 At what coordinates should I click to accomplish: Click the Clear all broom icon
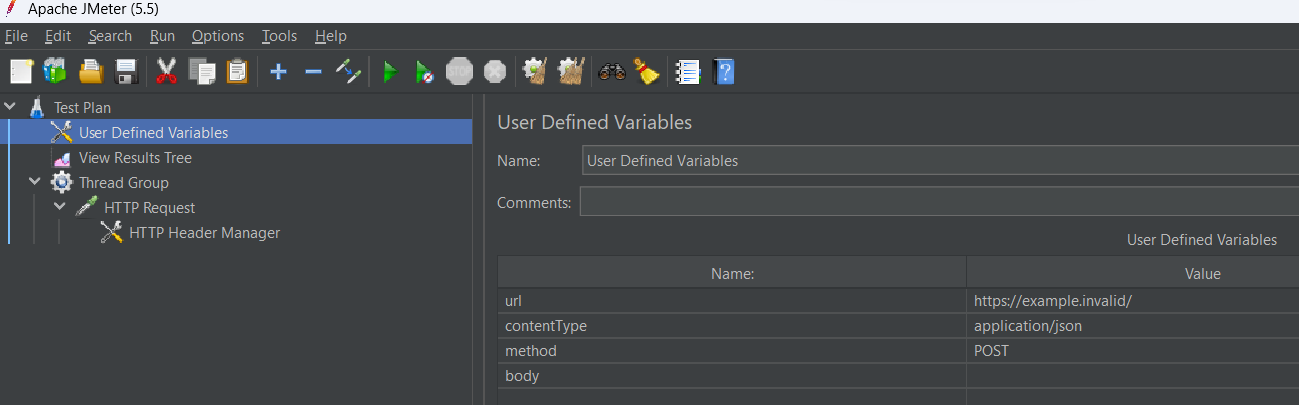647,72
